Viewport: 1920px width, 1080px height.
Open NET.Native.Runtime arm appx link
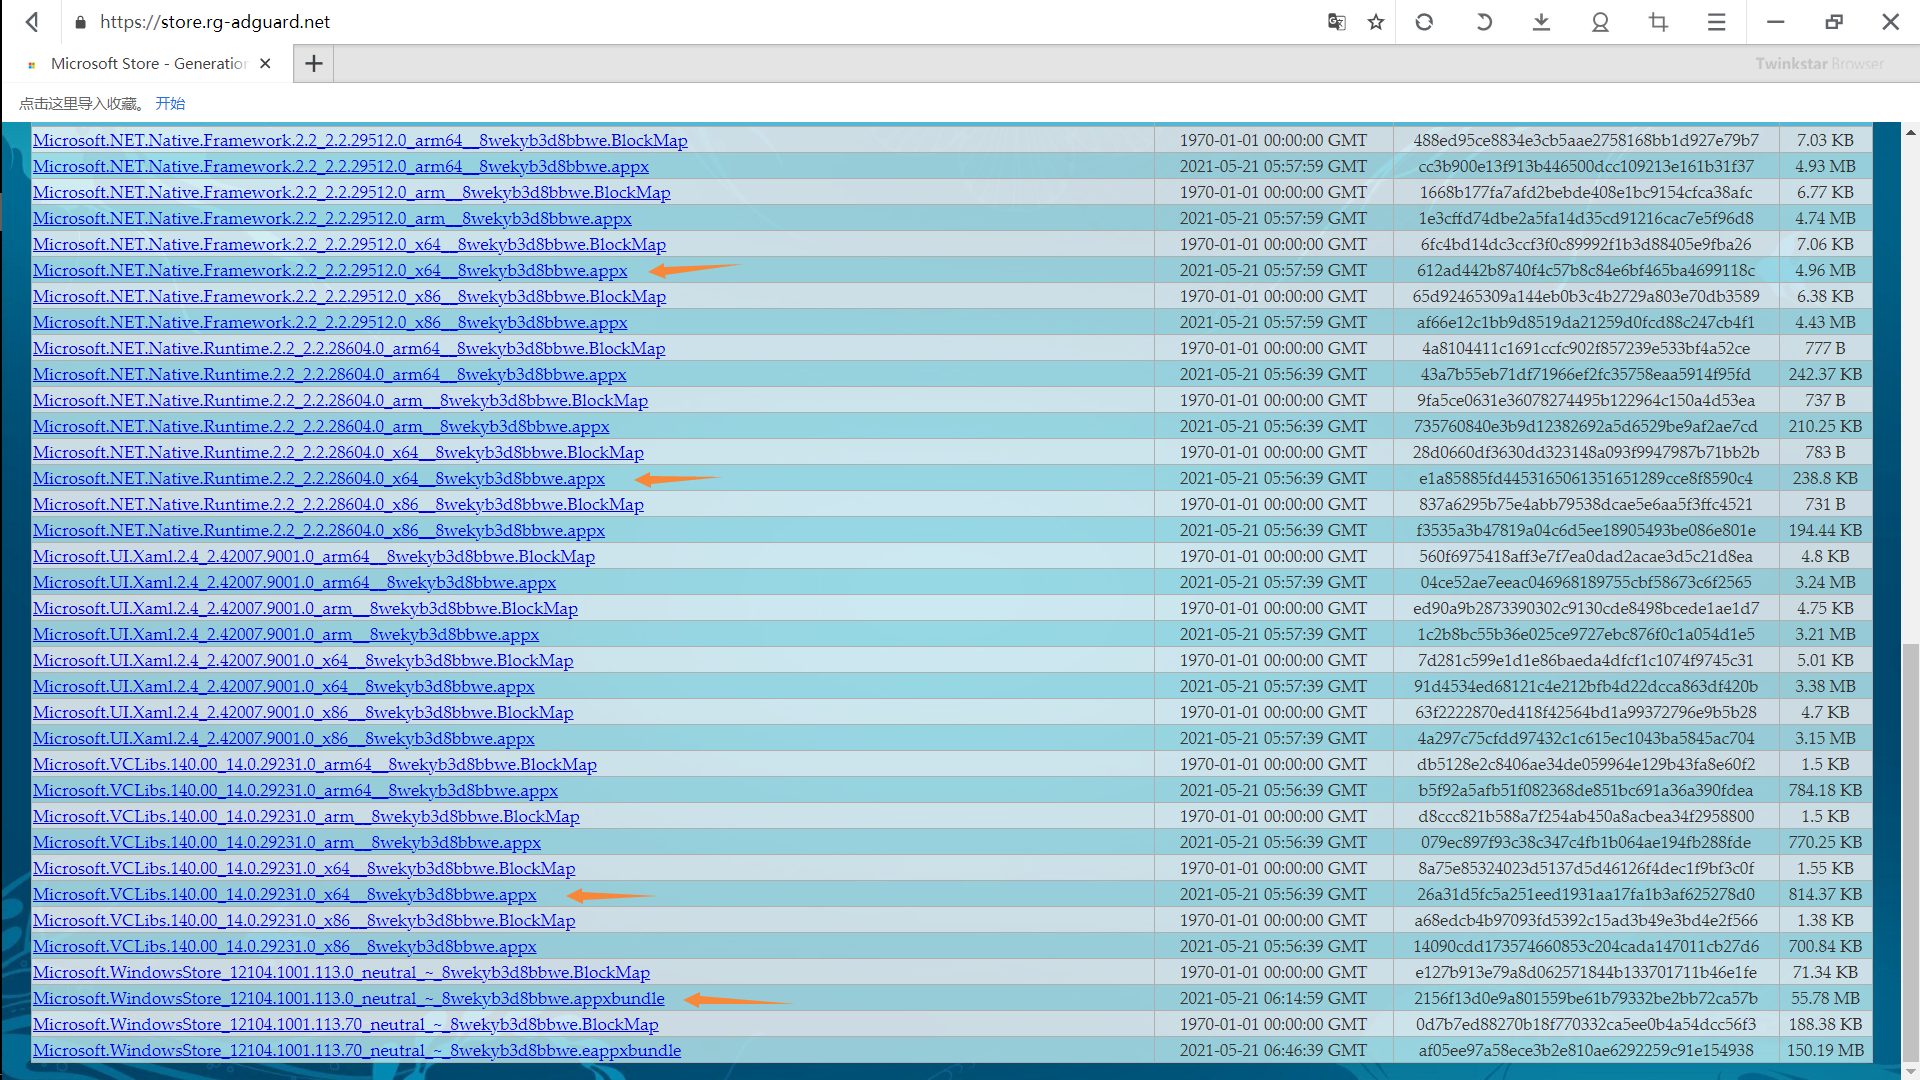coord(321,426)
